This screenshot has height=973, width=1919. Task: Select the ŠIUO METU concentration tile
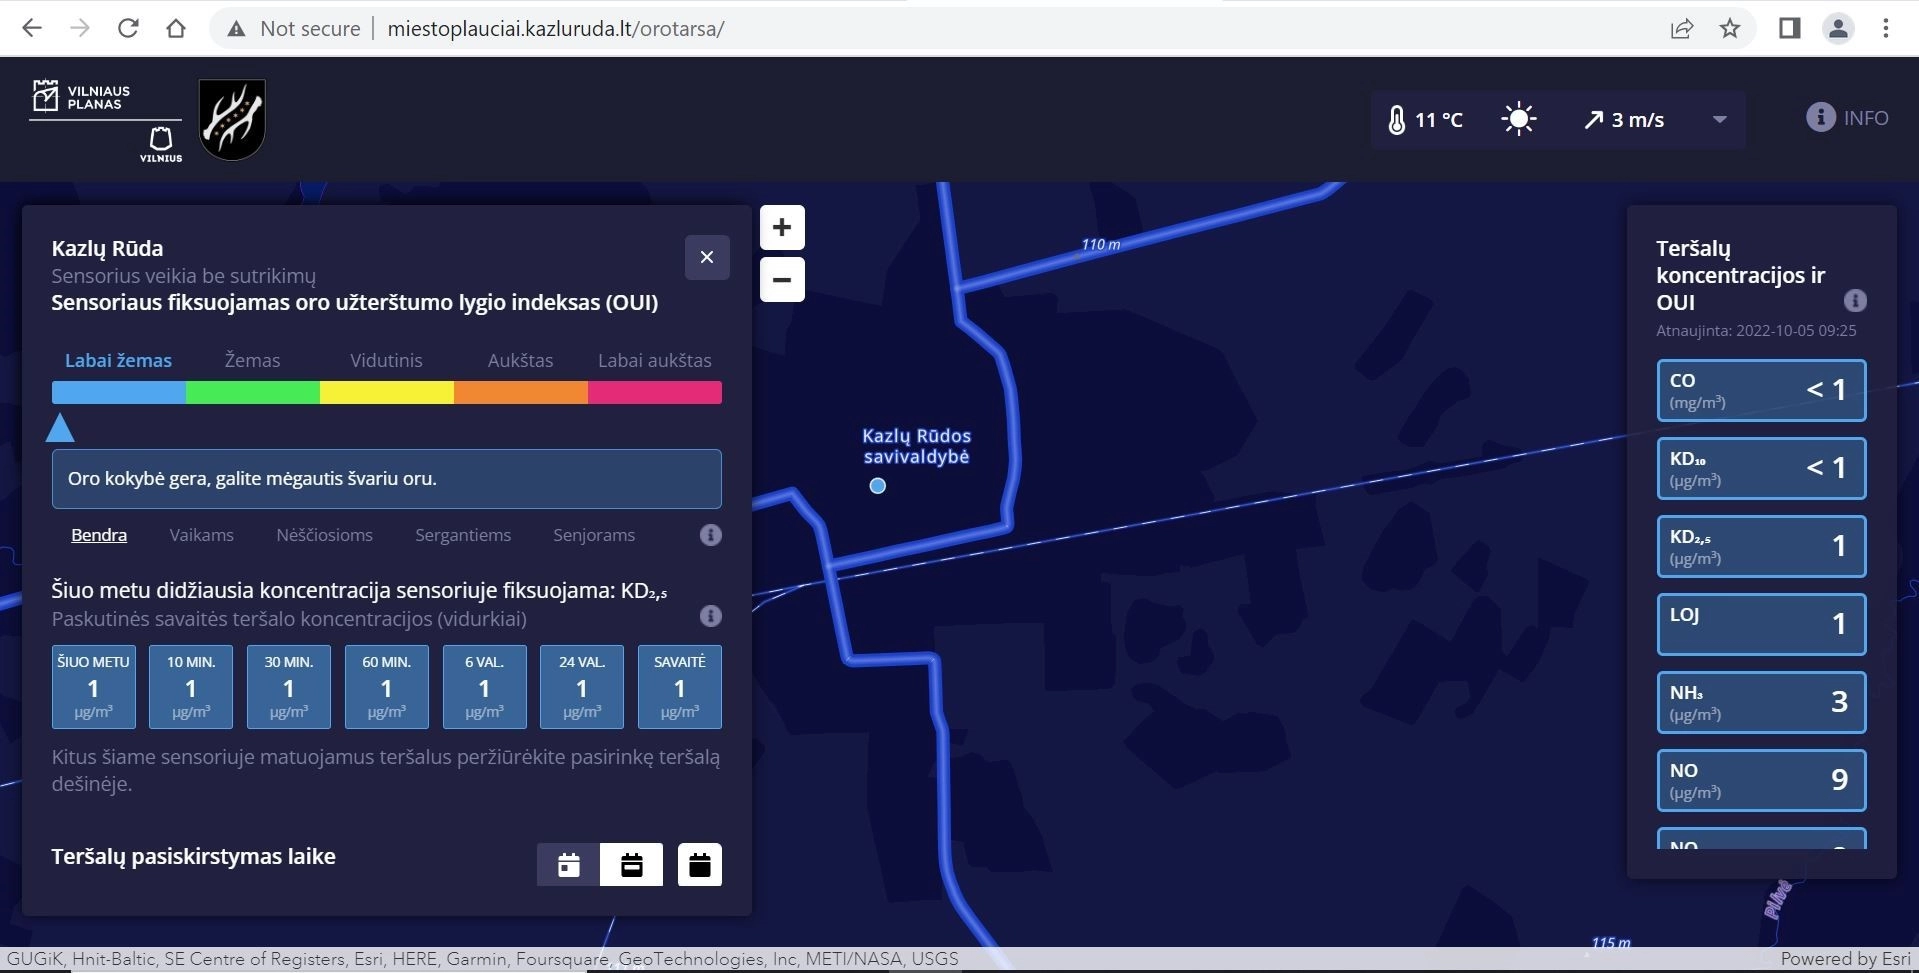pos(93,687)
